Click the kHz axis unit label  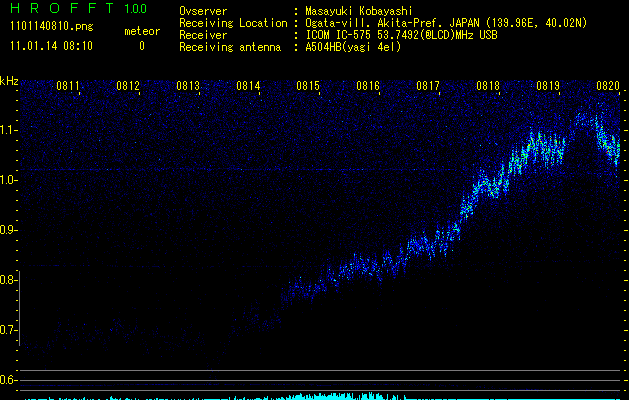click(x=9, y=82)
